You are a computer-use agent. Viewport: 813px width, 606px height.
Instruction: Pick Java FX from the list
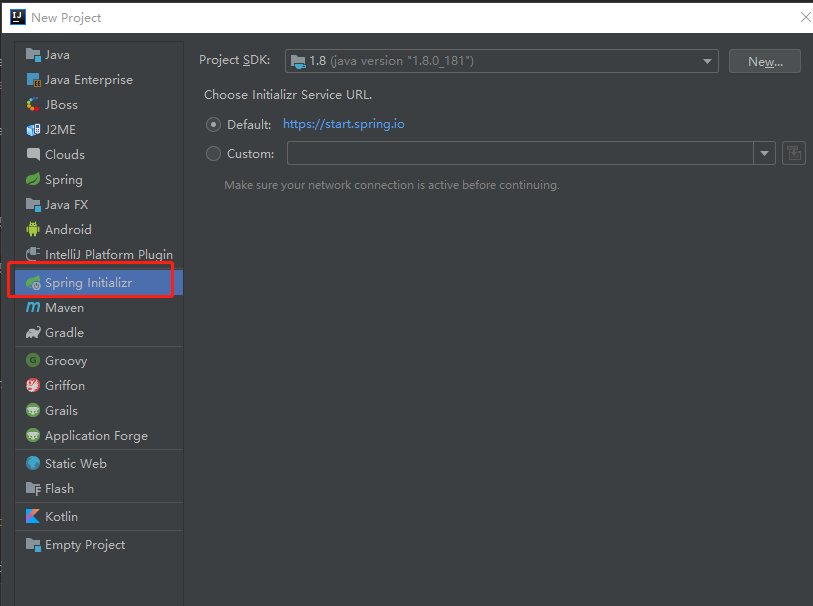click(x=99, y=204)
